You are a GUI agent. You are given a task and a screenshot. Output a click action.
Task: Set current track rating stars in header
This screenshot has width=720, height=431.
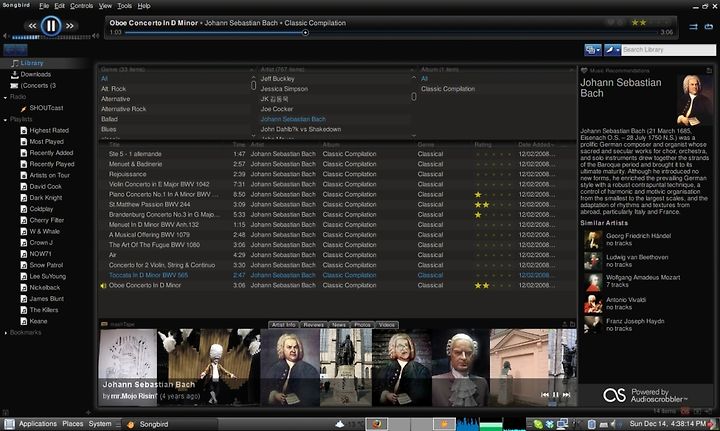652,22
